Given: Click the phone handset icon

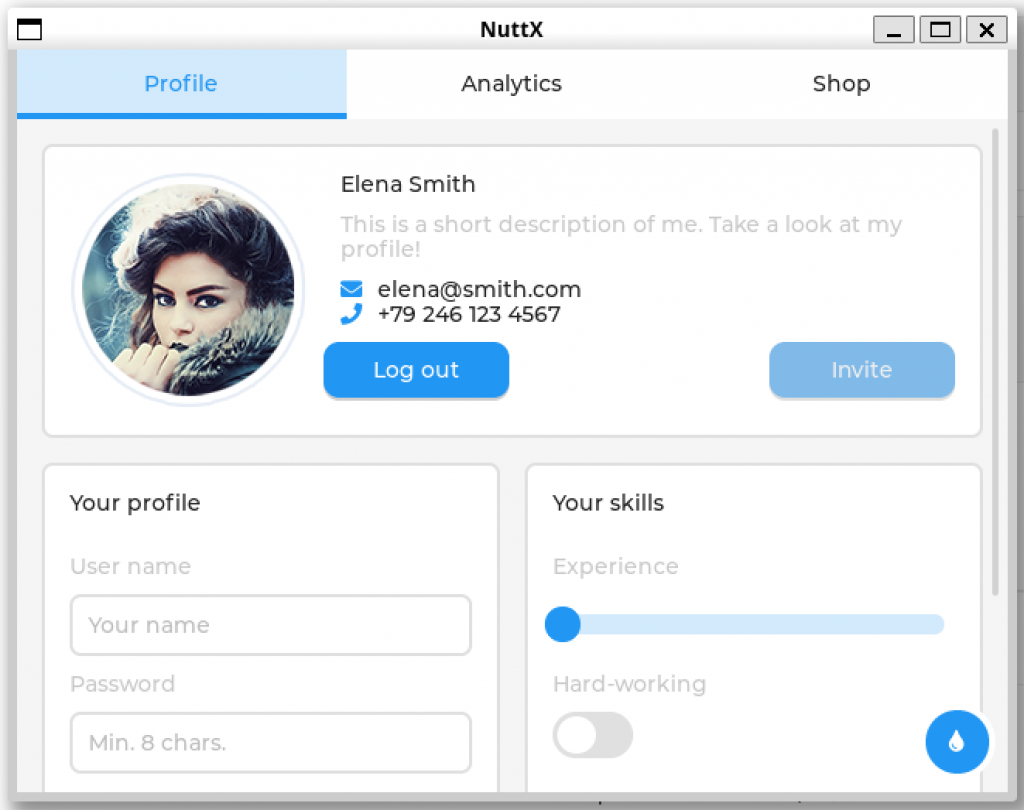Looking at the screenshot, I should point(351,315).
